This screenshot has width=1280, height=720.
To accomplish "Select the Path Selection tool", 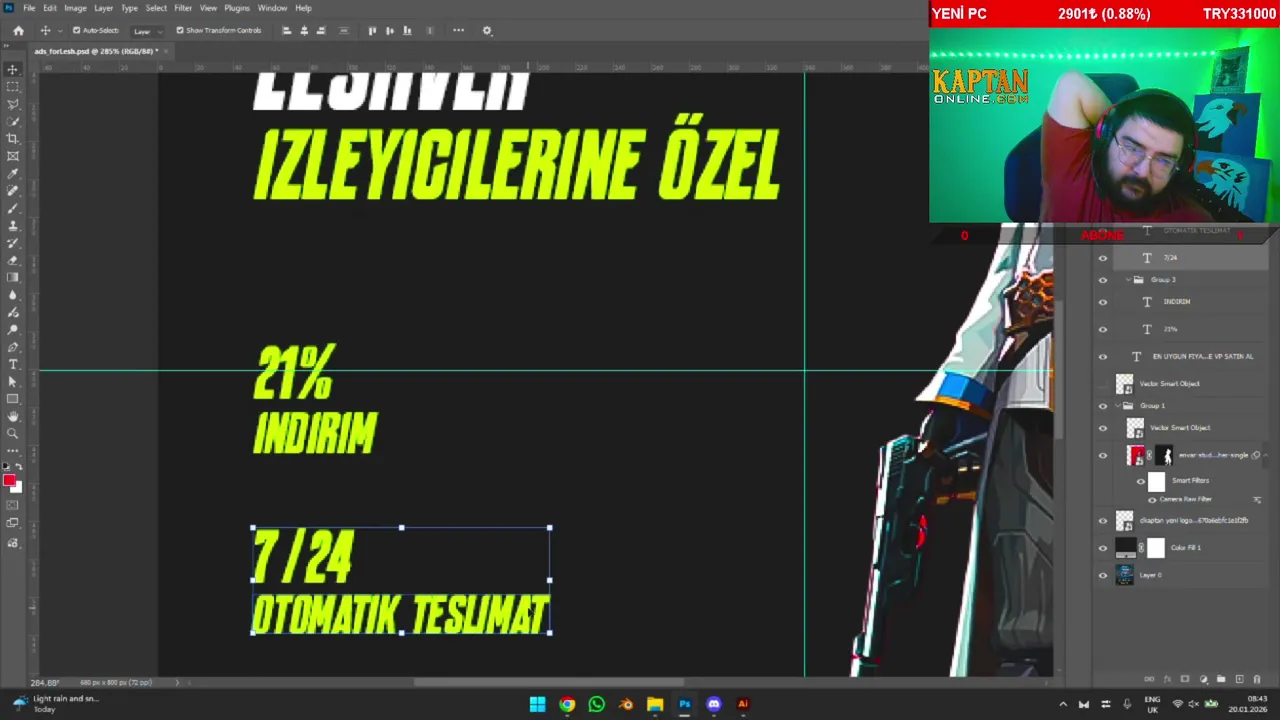I will [13, 382].
